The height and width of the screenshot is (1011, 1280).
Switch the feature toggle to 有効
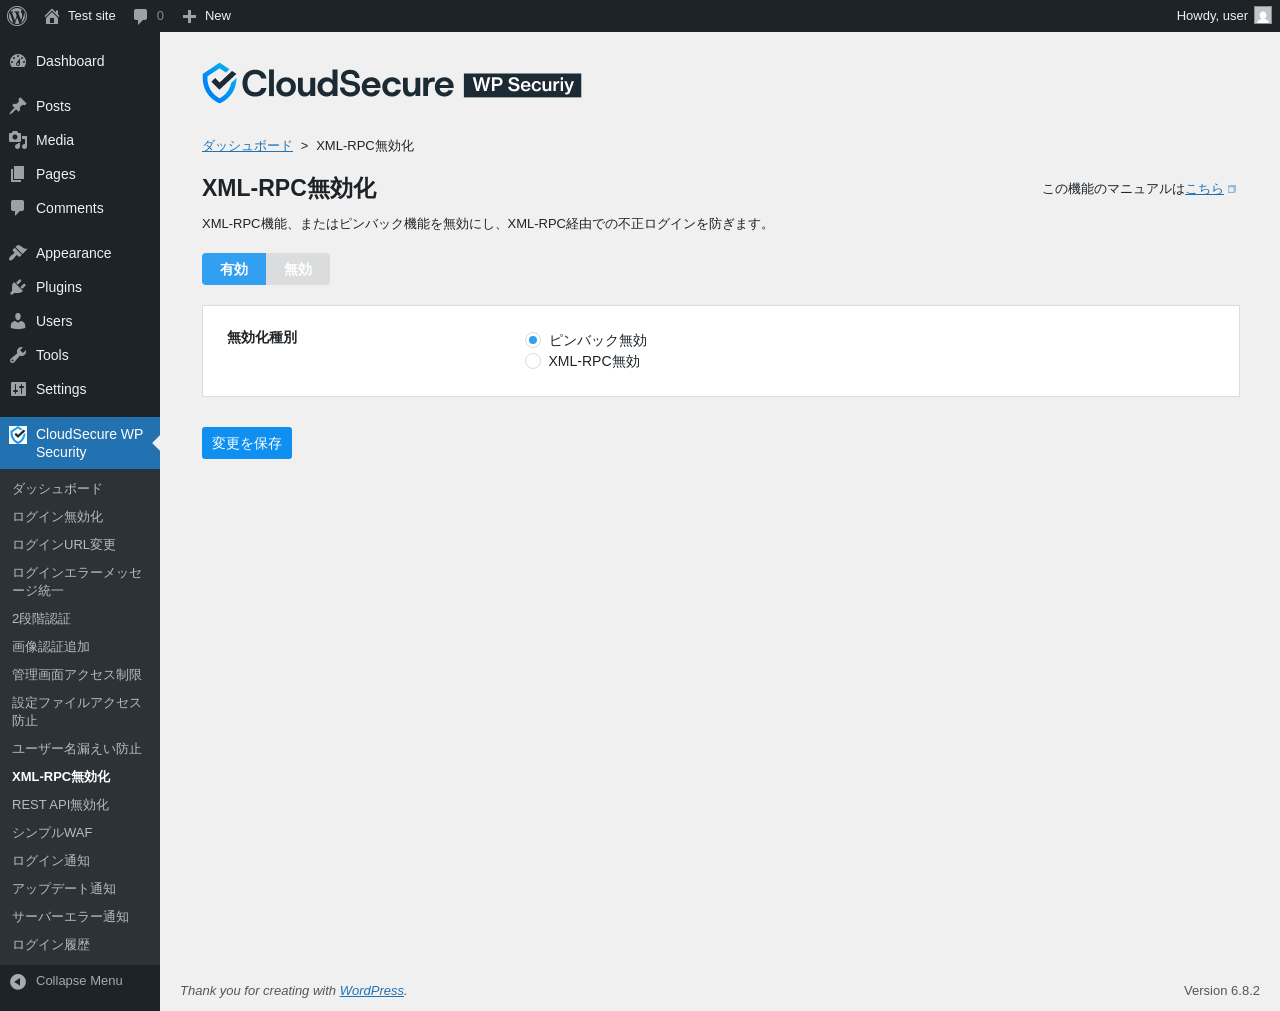pyautogui.click(x=234, y=269)
